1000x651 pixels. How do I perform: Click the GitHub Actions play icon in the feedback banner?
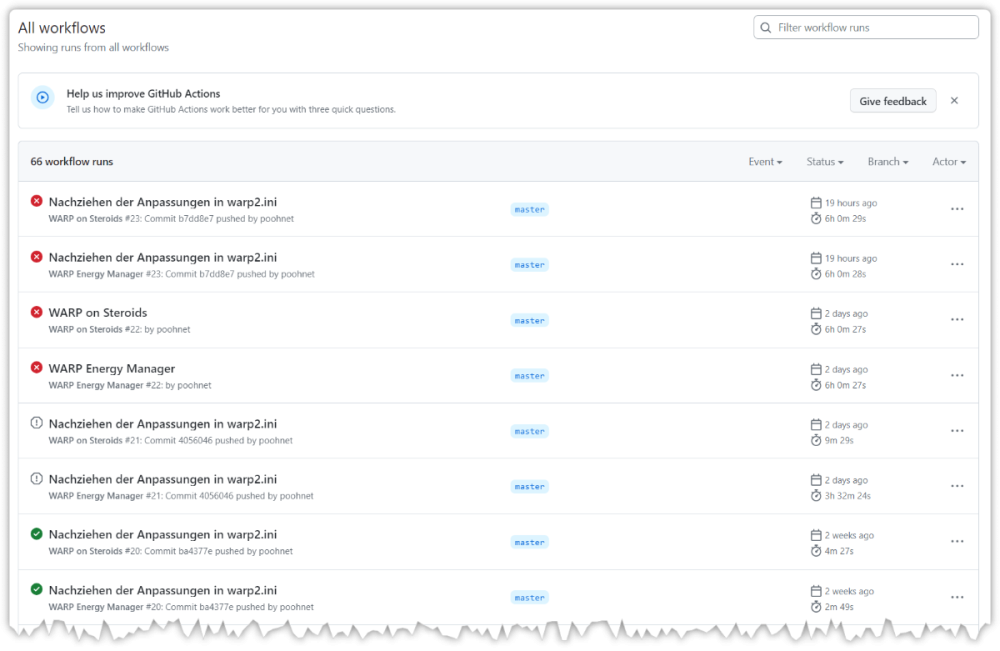point(42,98)
